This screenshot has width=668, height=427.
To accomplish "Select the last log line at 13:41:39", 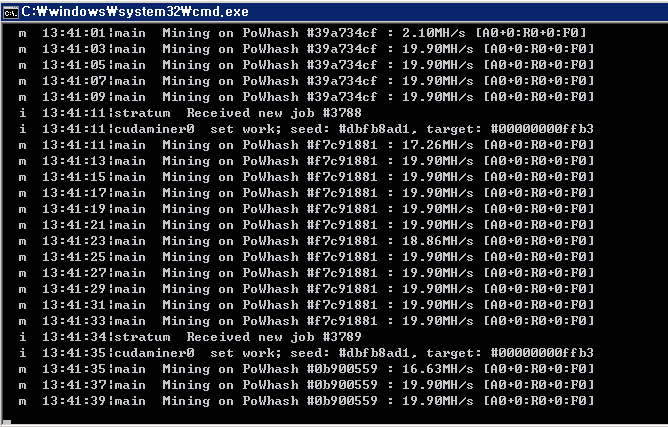I will click(306, 401).
